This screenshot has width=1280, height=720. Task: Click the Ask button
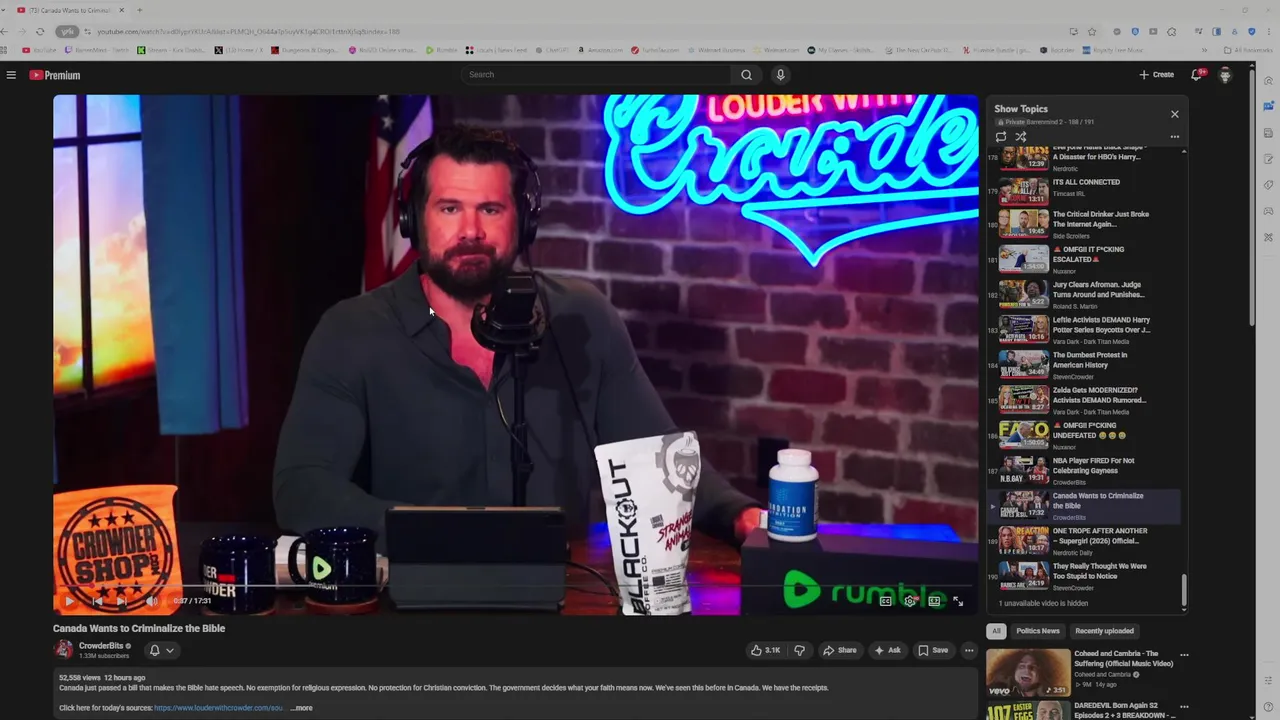[887, 650]
